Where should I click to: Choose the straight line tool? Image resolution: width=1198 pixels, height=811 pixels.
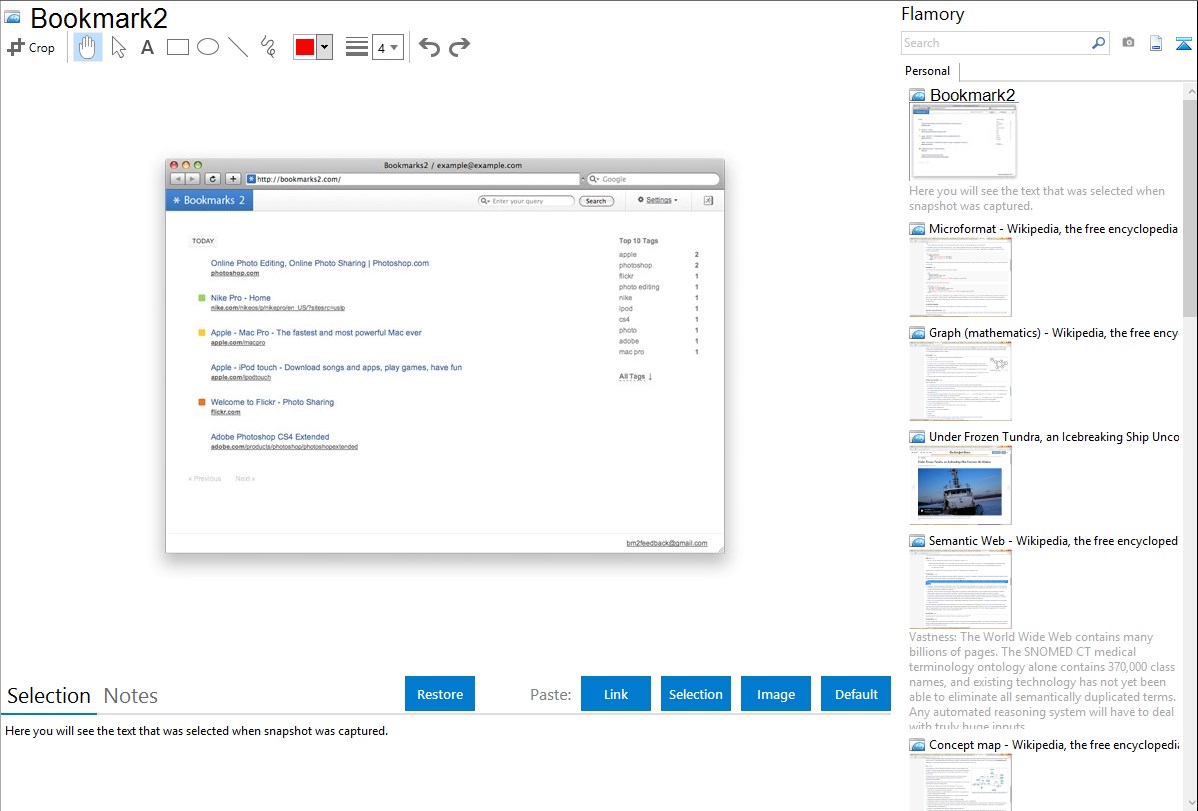point(238,47)
